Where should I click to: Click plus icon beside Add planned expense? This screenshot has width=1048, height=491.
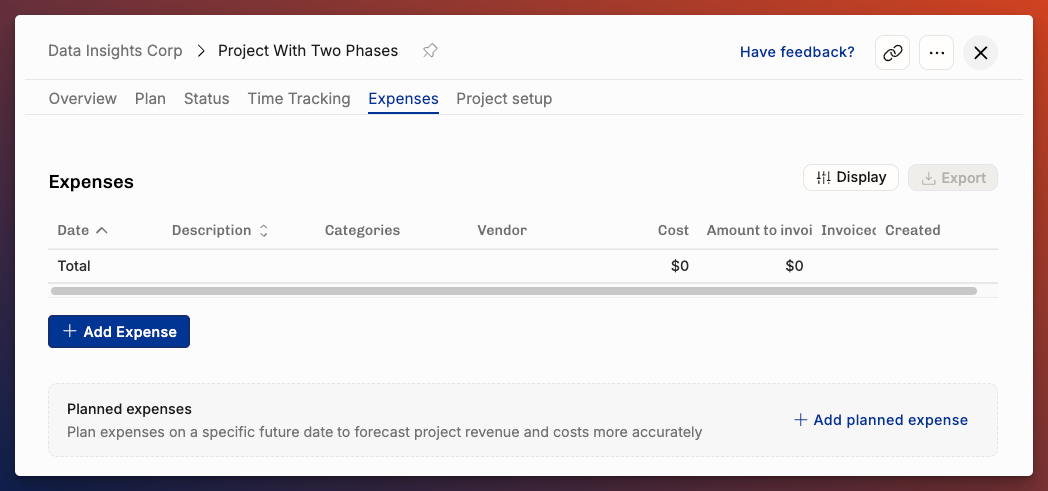coord(800,420)
